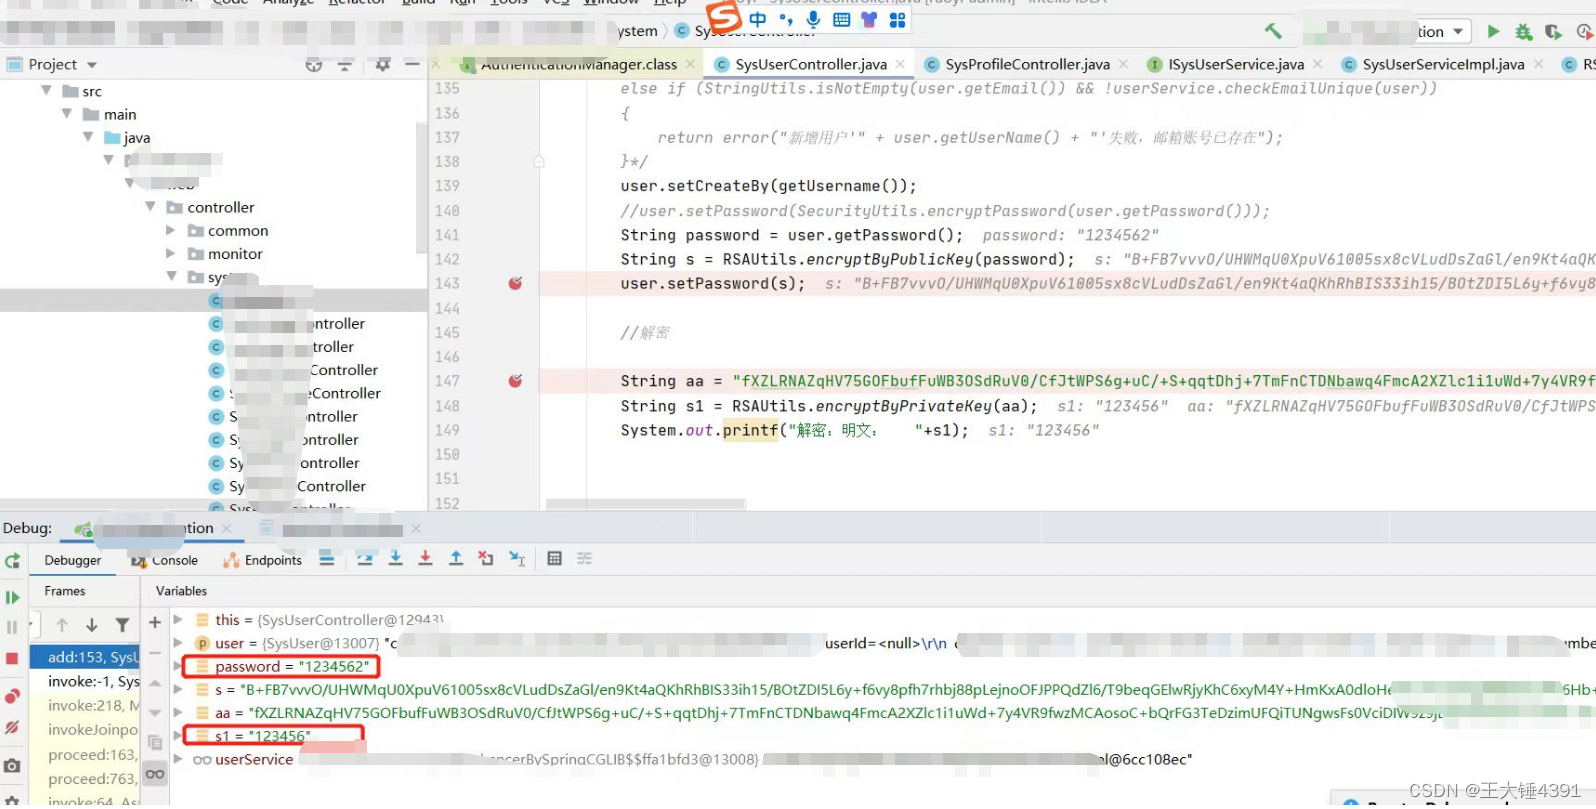1596x809 pixels.
Task: Collapse all in Project panel
Action: pos(345,65)
